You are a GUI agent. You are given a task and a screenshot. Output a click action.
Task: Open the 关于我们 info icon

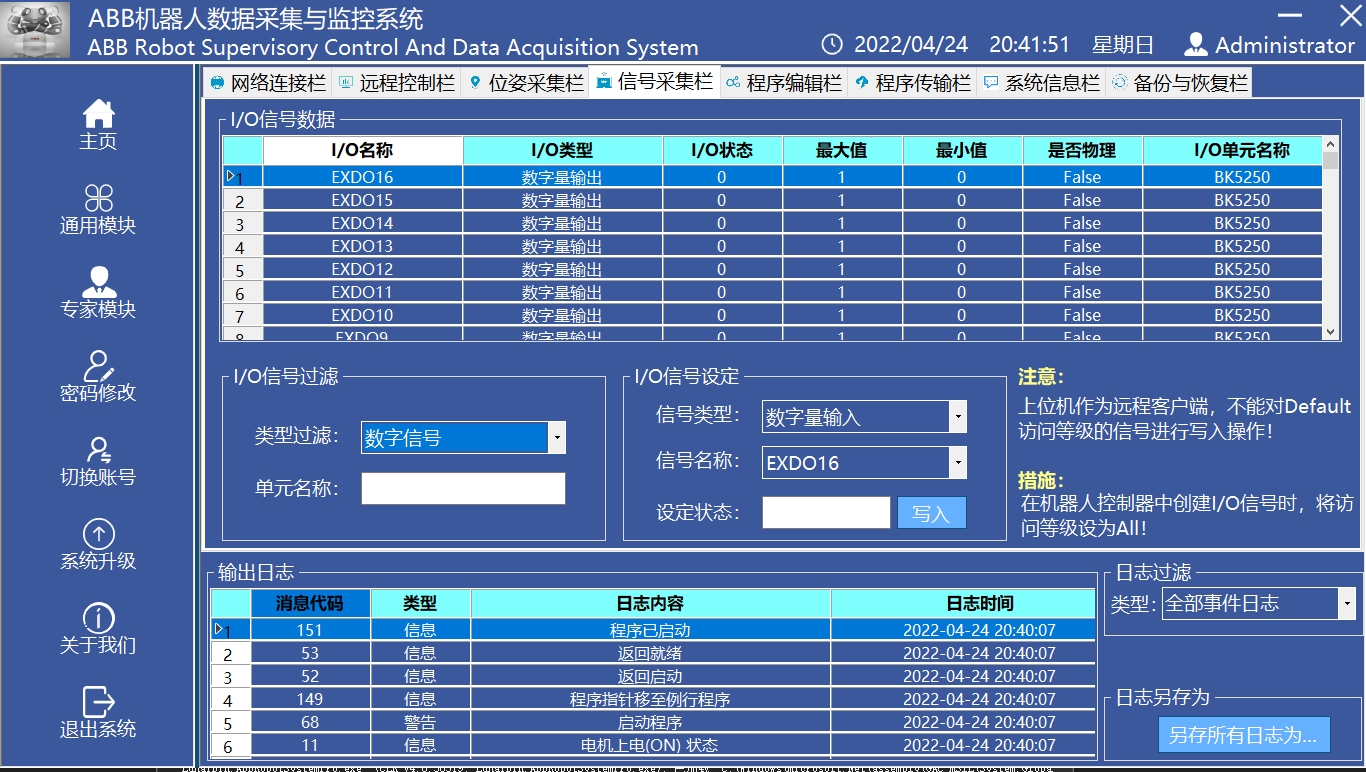[98, 617]
